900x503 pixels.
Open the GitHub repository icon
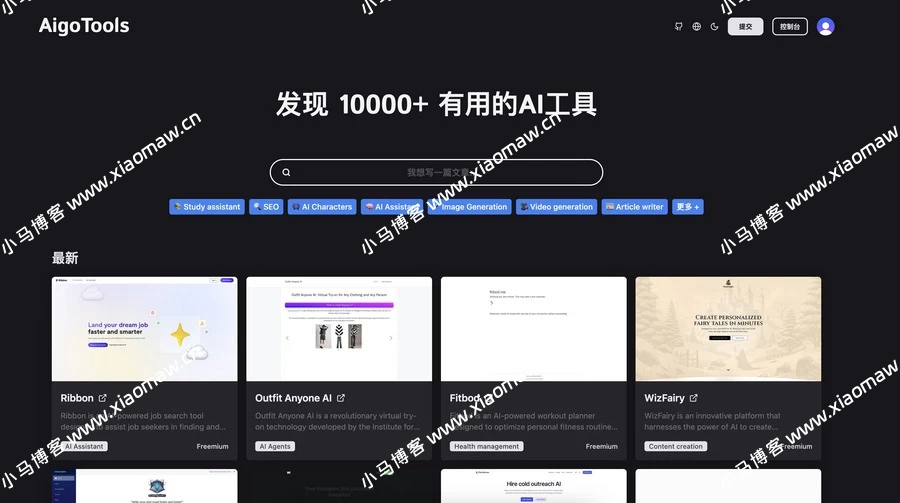pyautogui.click(x=679, y=27)
